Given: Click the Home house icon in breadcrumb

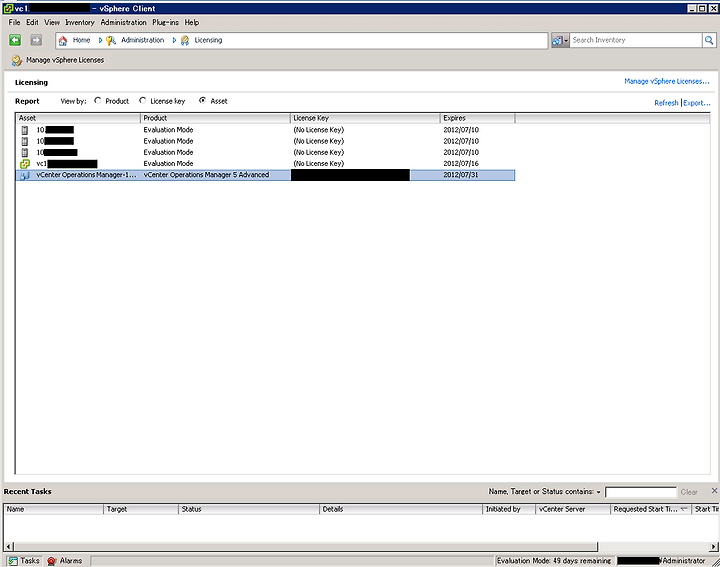Looking at the screenshot, I should (x=63, y=40).
